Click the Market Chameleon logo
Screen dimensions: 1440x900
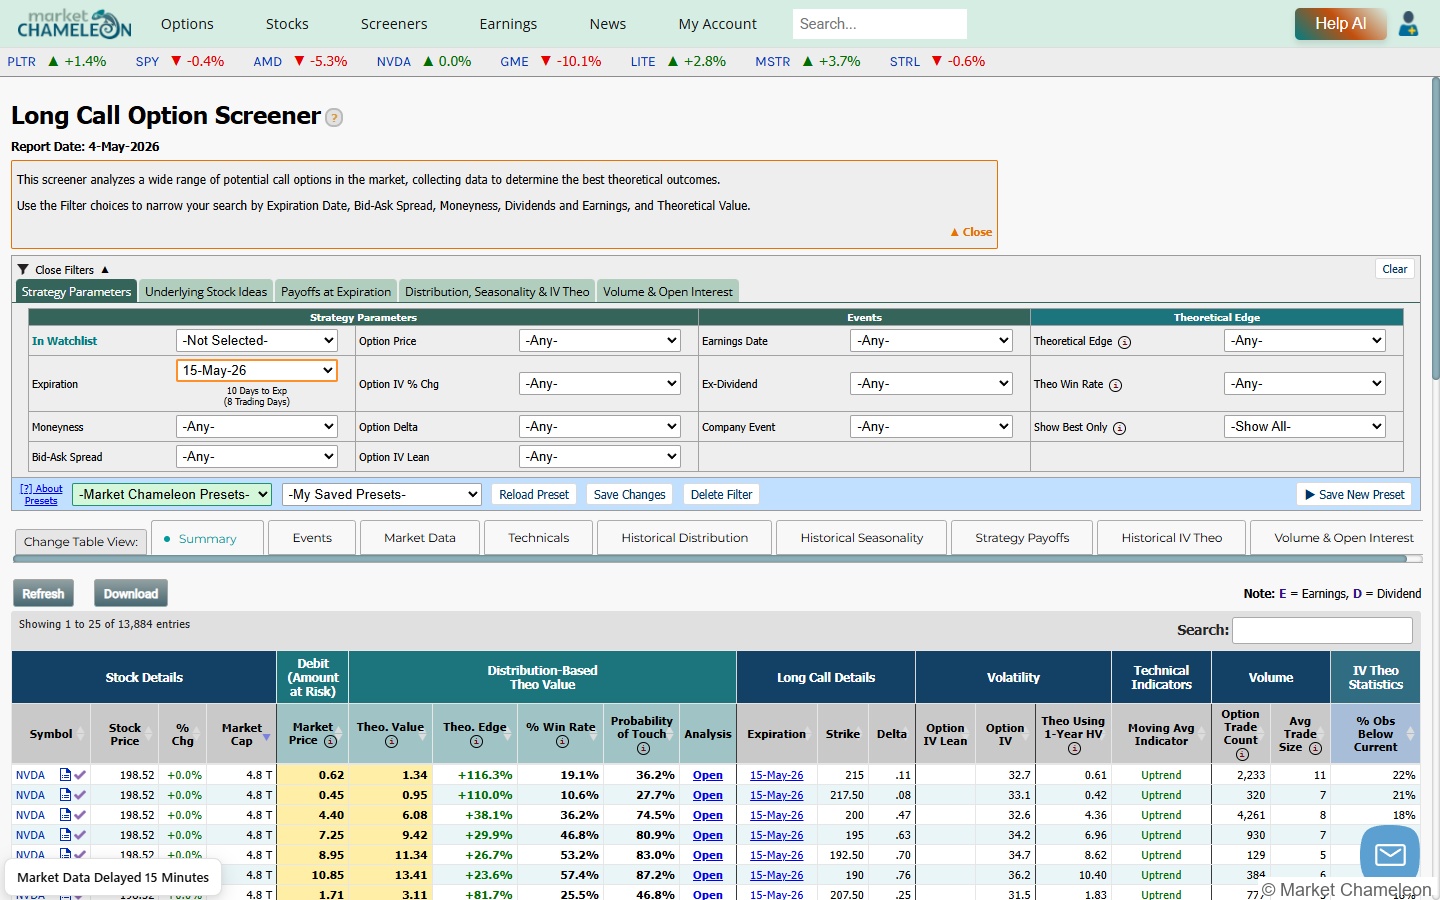(74, 23)
